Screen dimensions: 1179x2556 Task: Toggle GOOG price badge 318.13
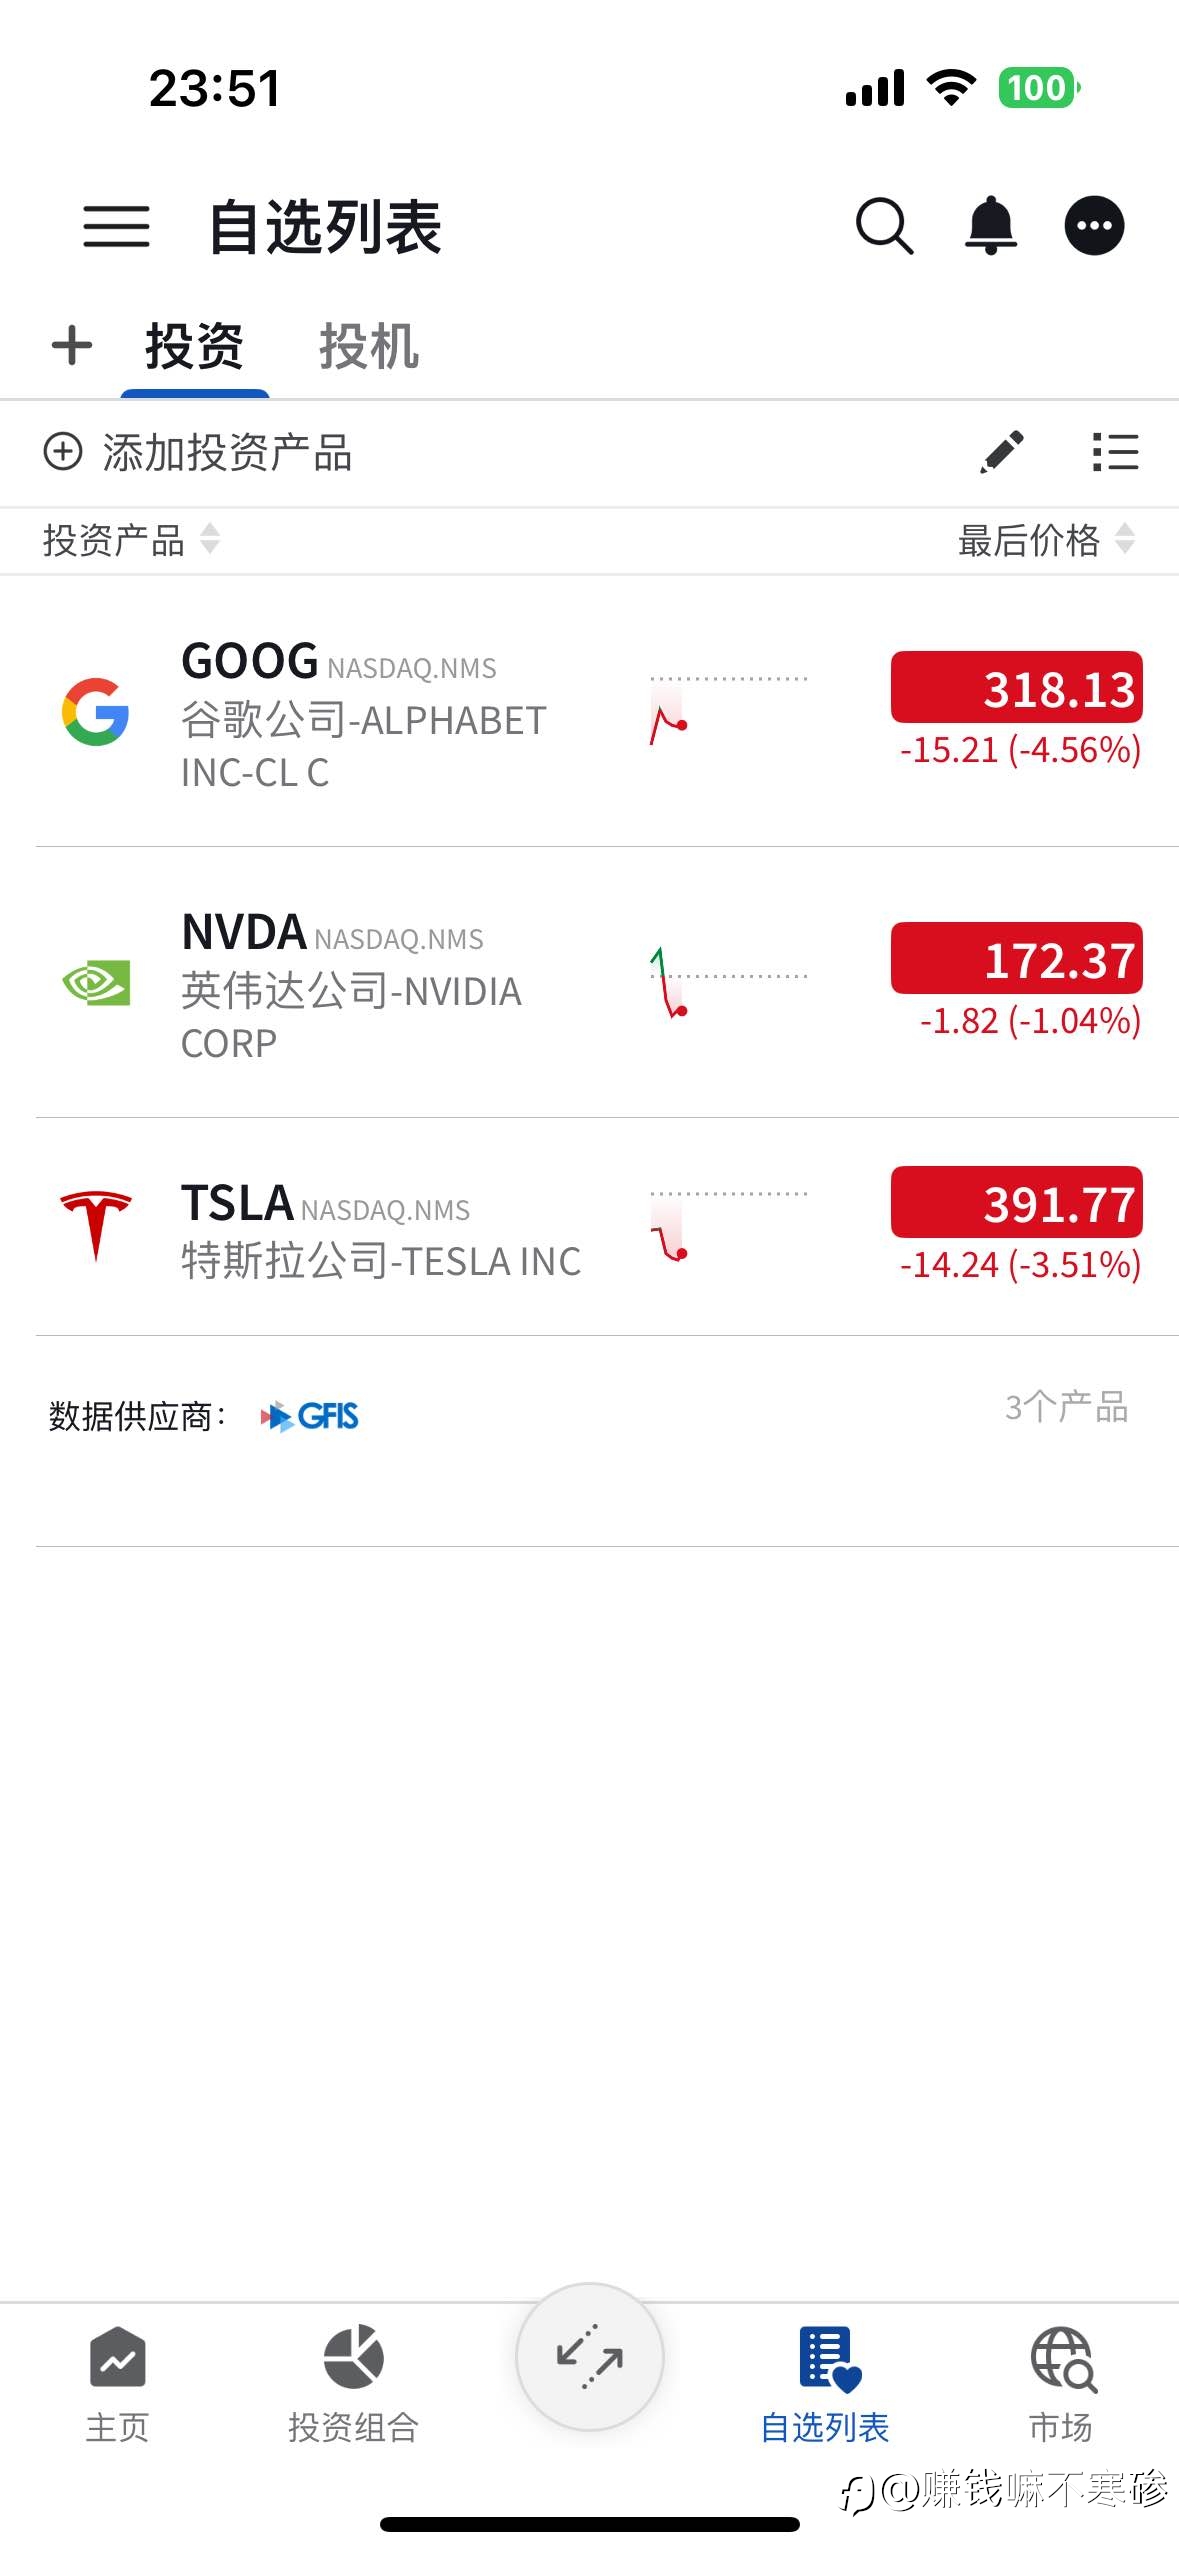(x=1016, y=687)
